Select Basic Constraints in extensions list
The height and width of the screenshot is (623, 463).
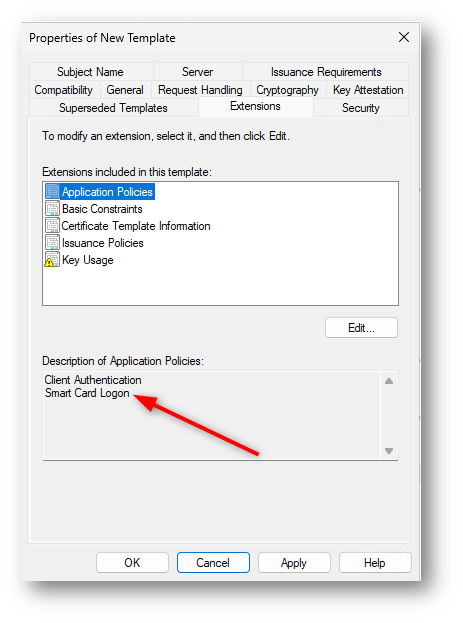(x=102, y=209)
